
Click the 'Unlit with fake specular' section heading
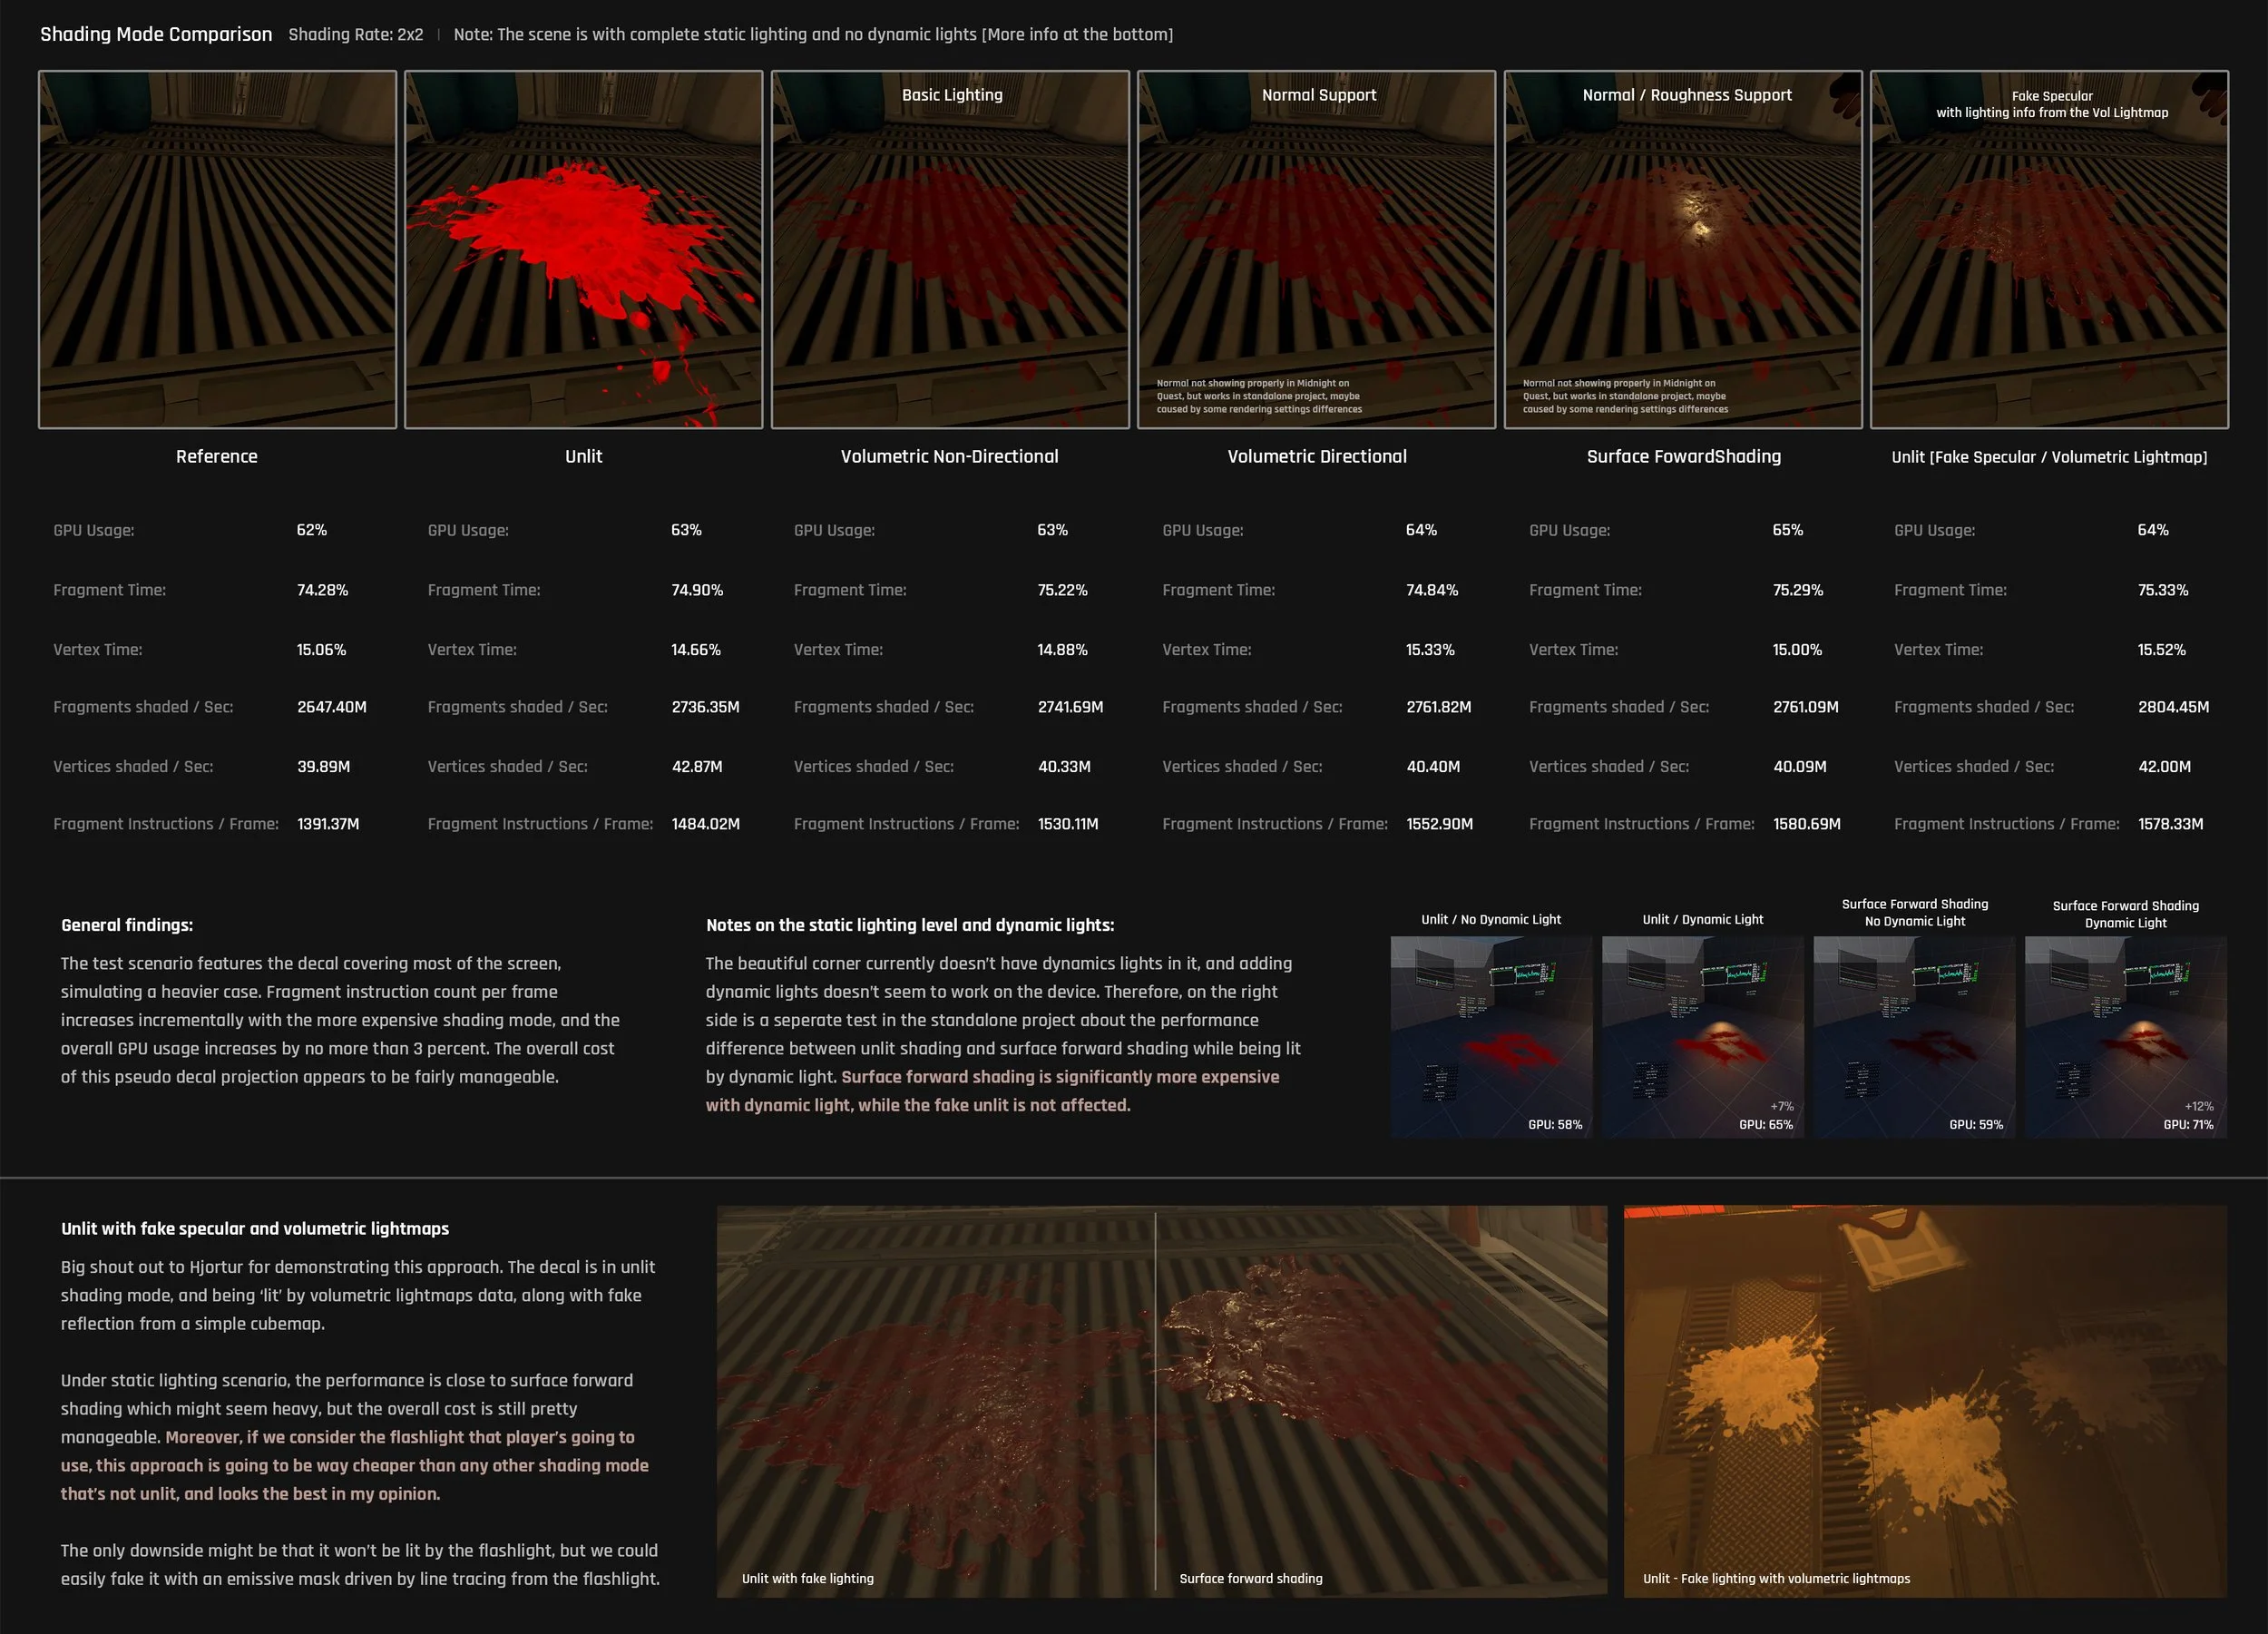click(254, 1228)
